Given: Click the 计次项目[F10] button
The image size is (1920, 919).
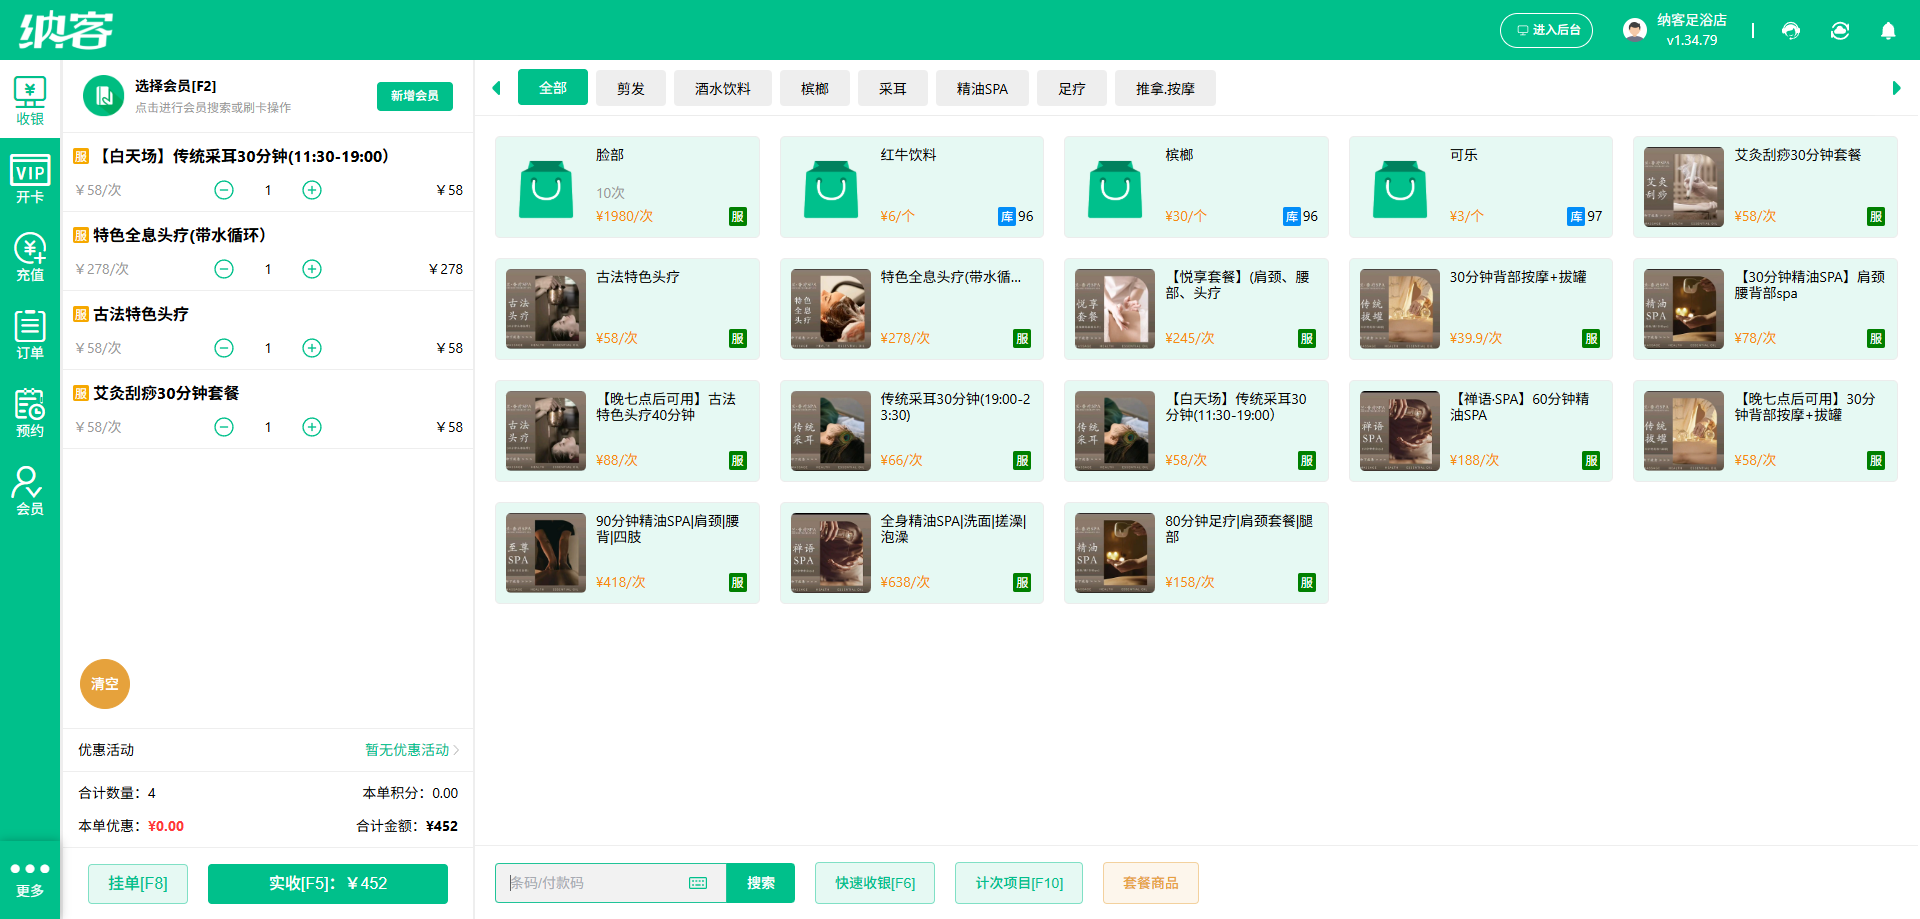Looking at the screenshot, I should 1019,883.
